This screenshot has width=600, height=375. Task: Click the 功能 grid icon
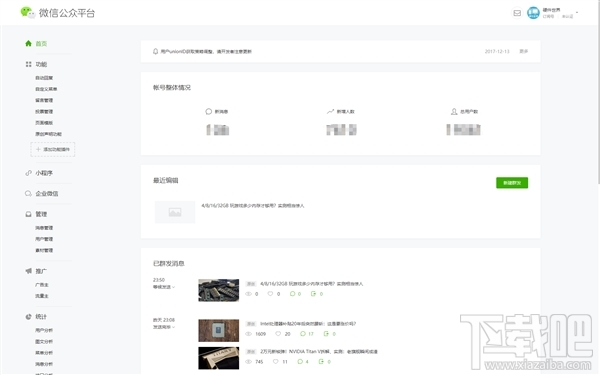(28, 64)
